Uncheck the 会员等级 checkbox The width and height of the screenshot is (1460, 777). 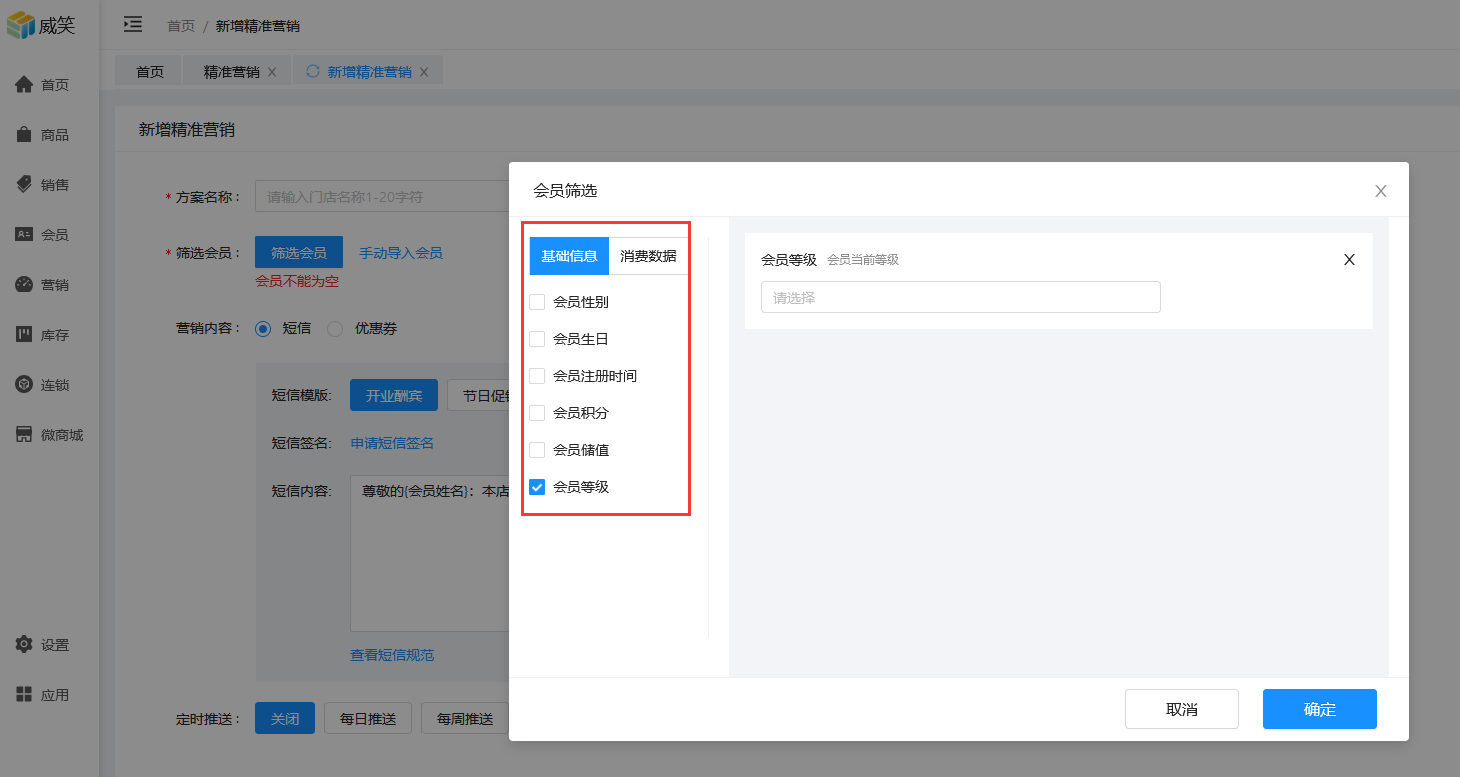(x=537, y=487)
